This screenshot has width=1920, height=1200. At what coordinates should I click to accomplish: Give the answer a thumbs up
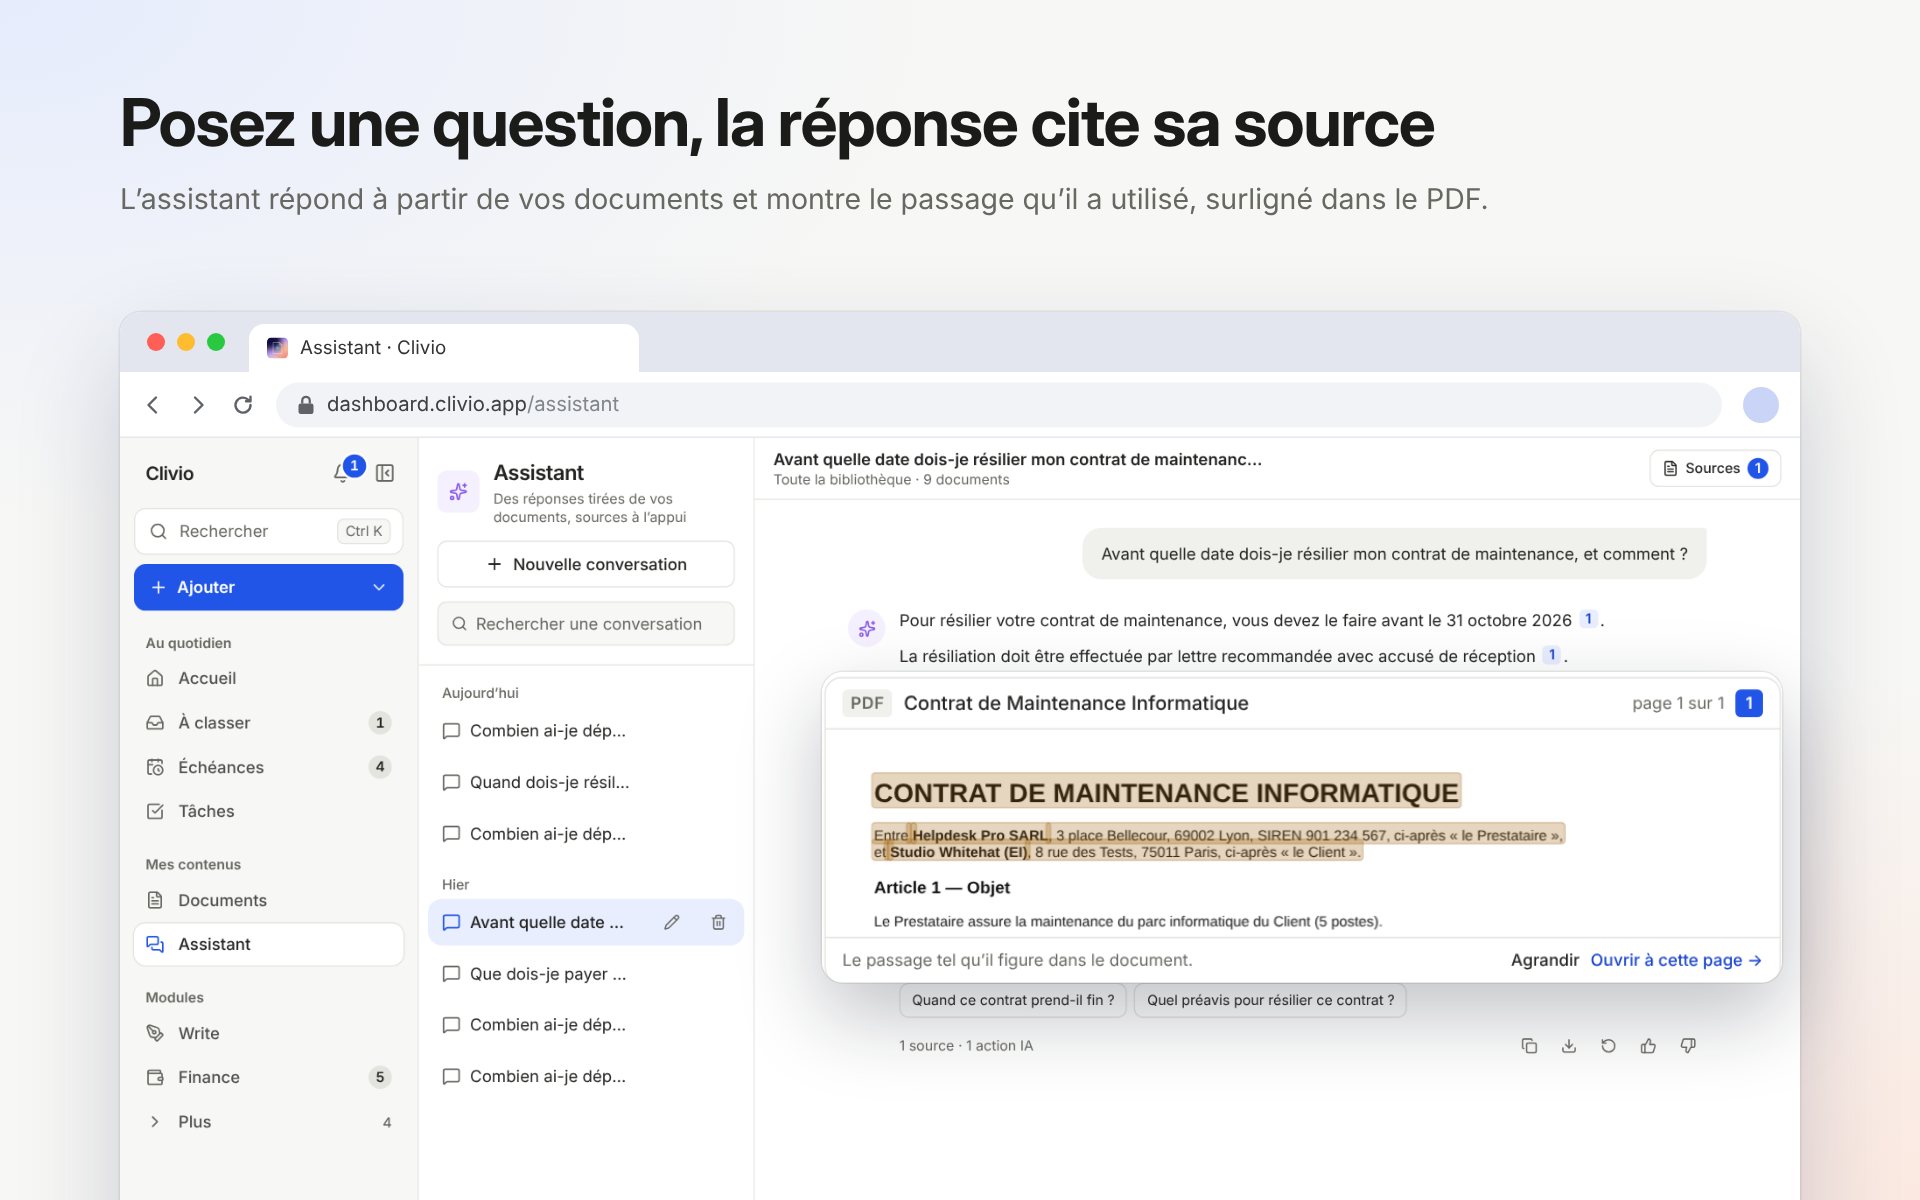1648,1046
